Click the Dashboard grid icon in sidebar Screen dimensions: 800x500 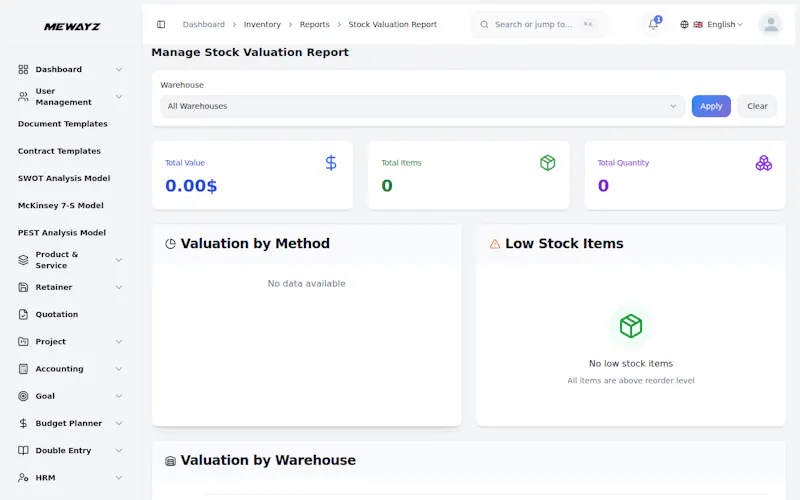[x=23, y=69]
